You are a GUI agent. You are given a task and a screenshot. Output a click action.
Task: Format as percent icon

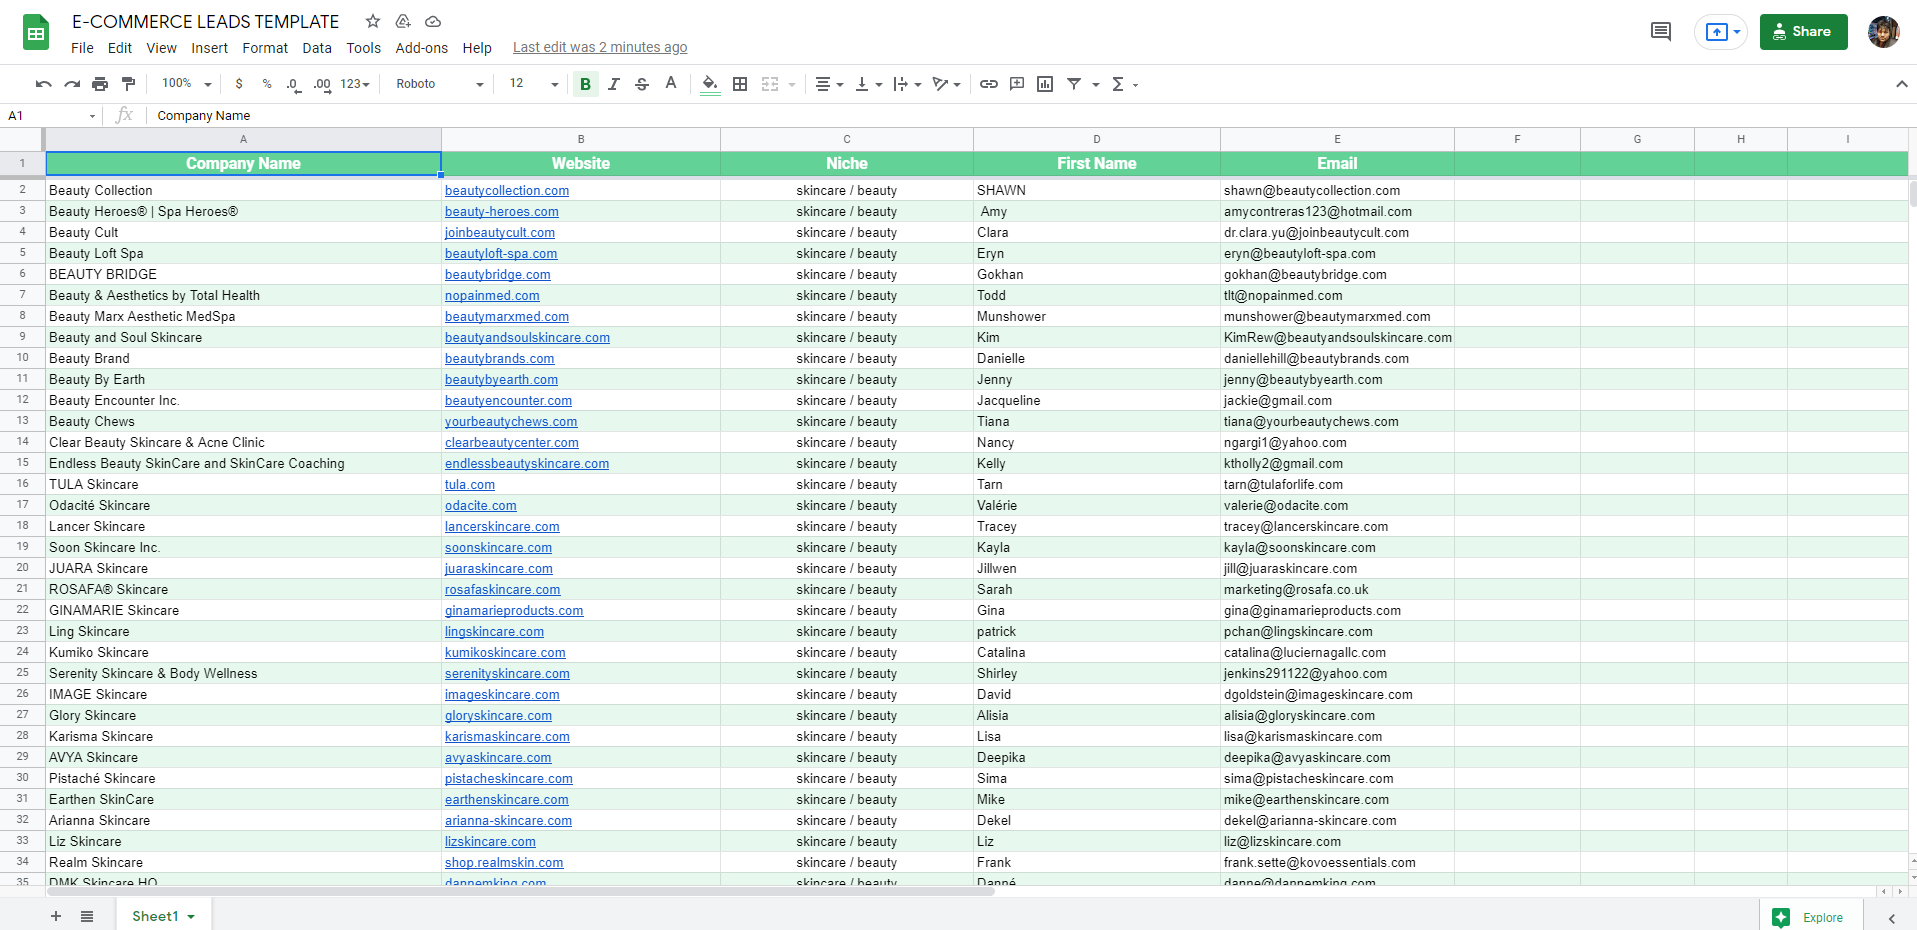(267, 84)
